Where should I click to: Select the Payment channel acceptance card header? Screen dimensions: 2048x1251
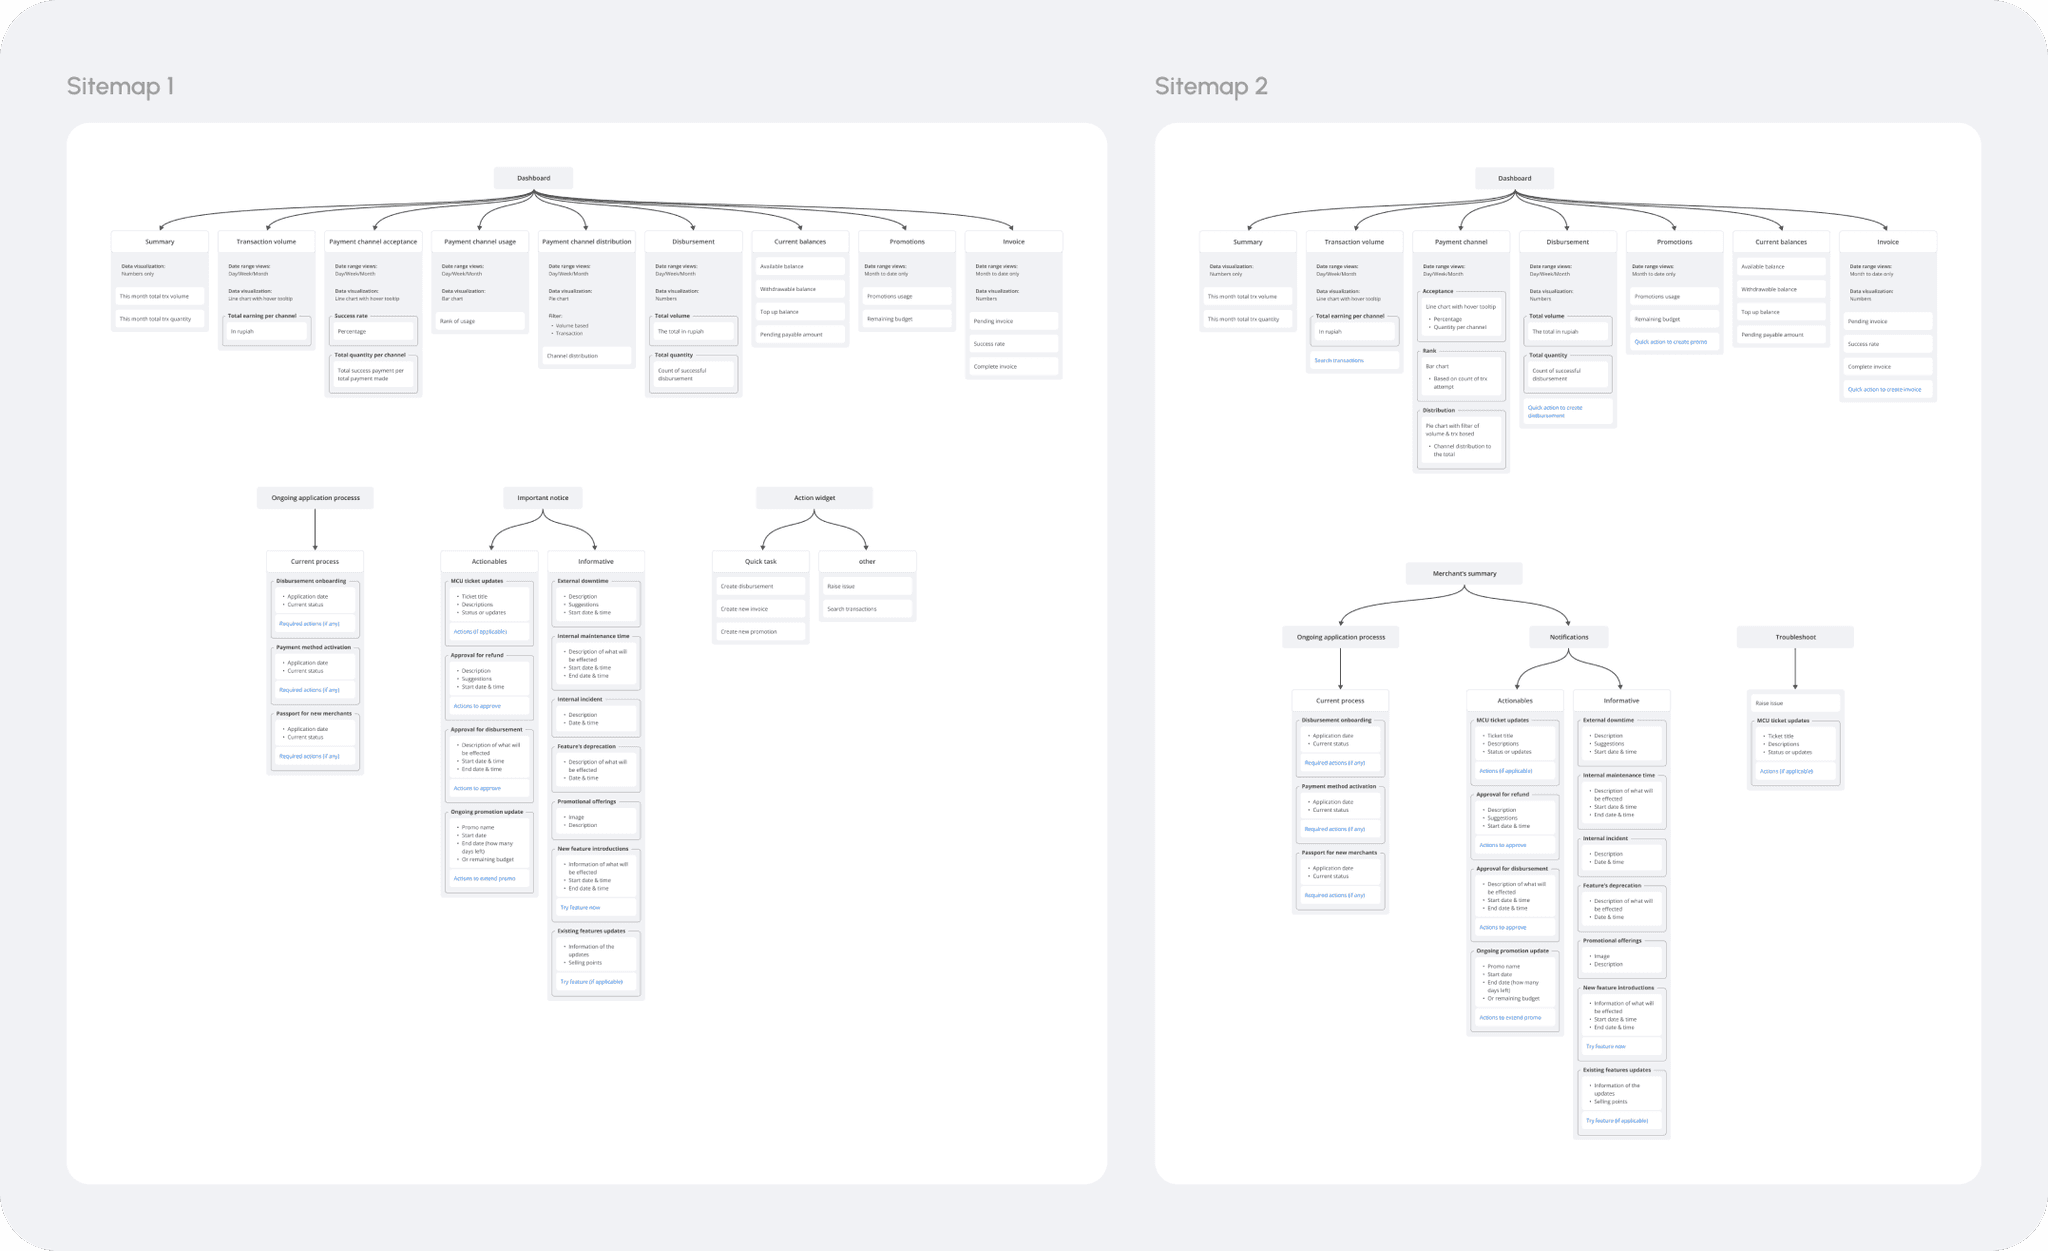[x=373, y=241]
